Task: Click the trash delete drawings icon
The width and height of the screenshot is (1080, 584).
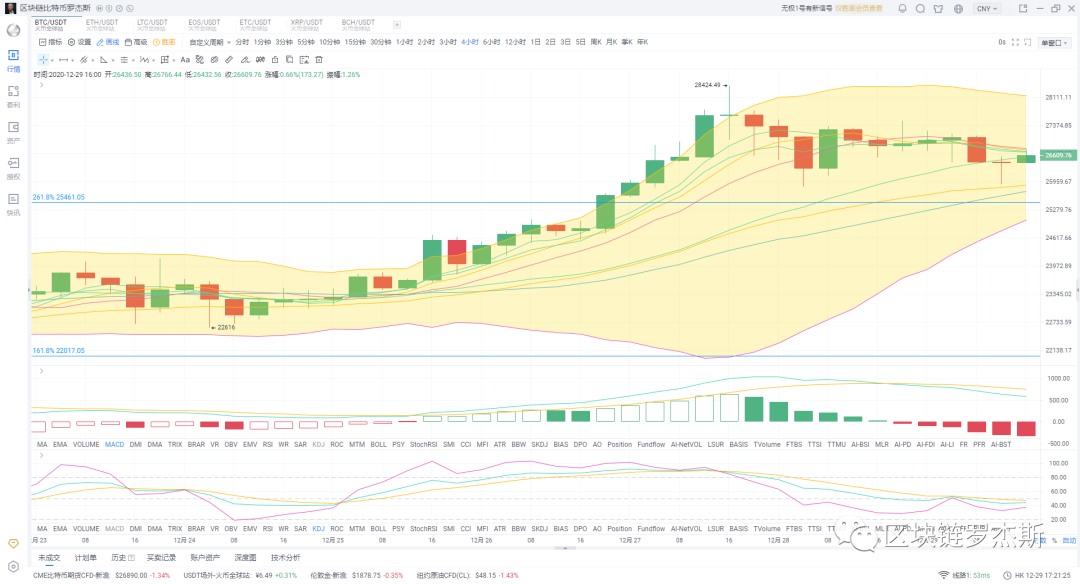Action: coord(319,60)
